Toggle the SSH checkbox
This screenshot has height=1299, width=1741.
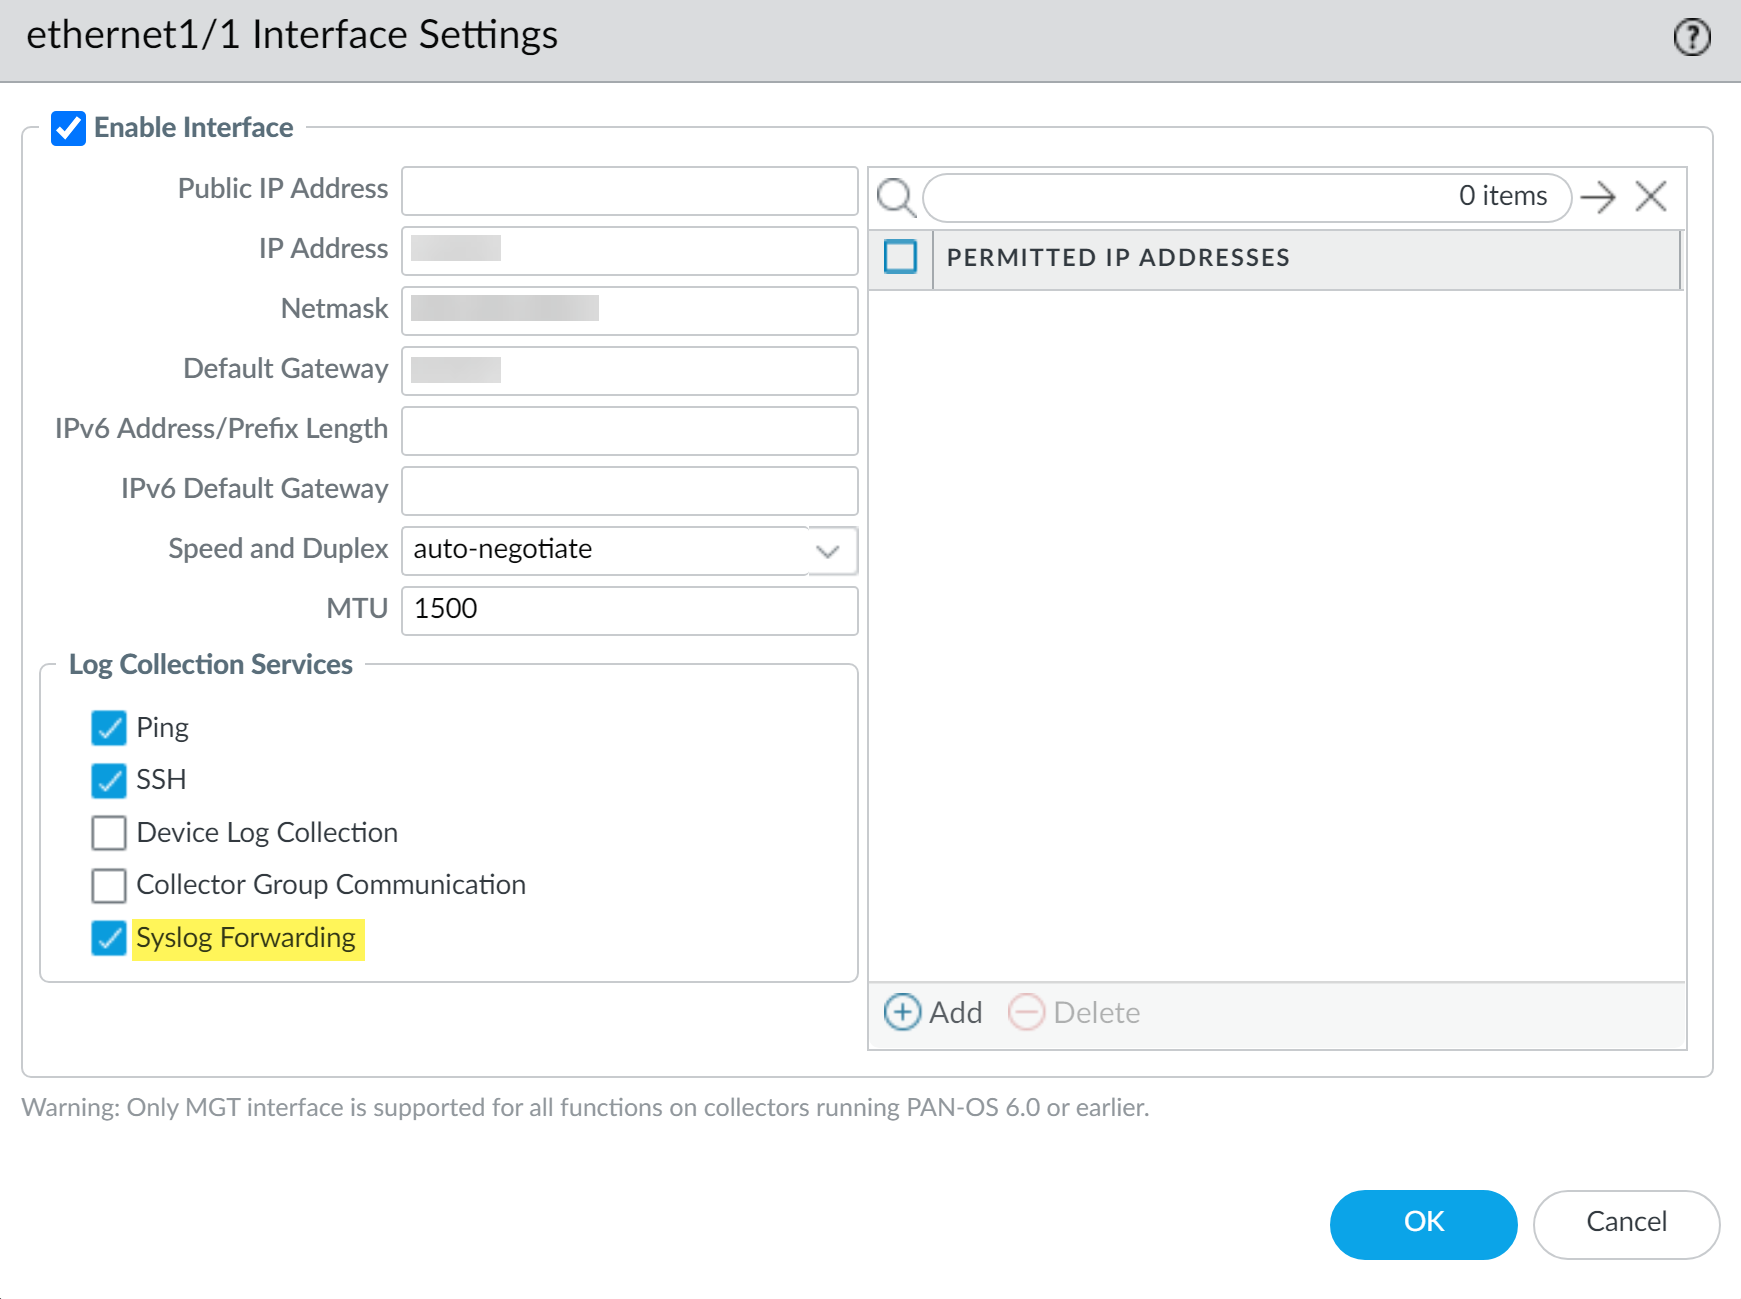tap(109, 780)
